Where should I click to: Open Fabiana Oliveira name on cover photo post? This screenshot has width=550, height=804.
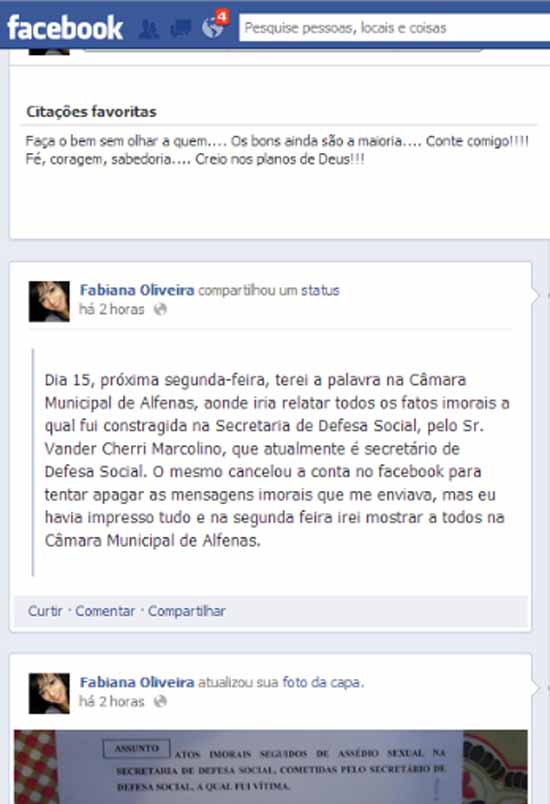[137, 682]
